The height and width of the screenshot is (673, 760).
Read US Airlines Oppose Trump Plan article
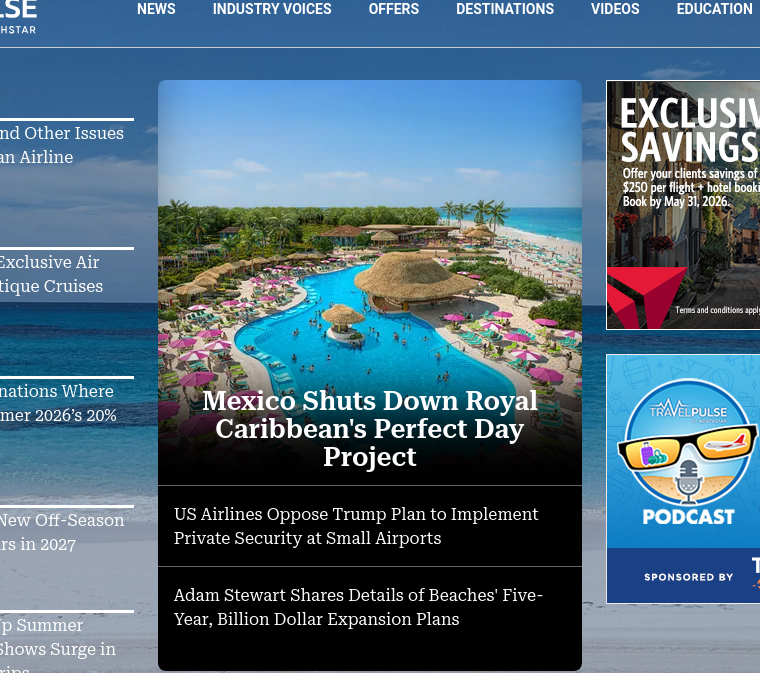(x=356, y=526)
